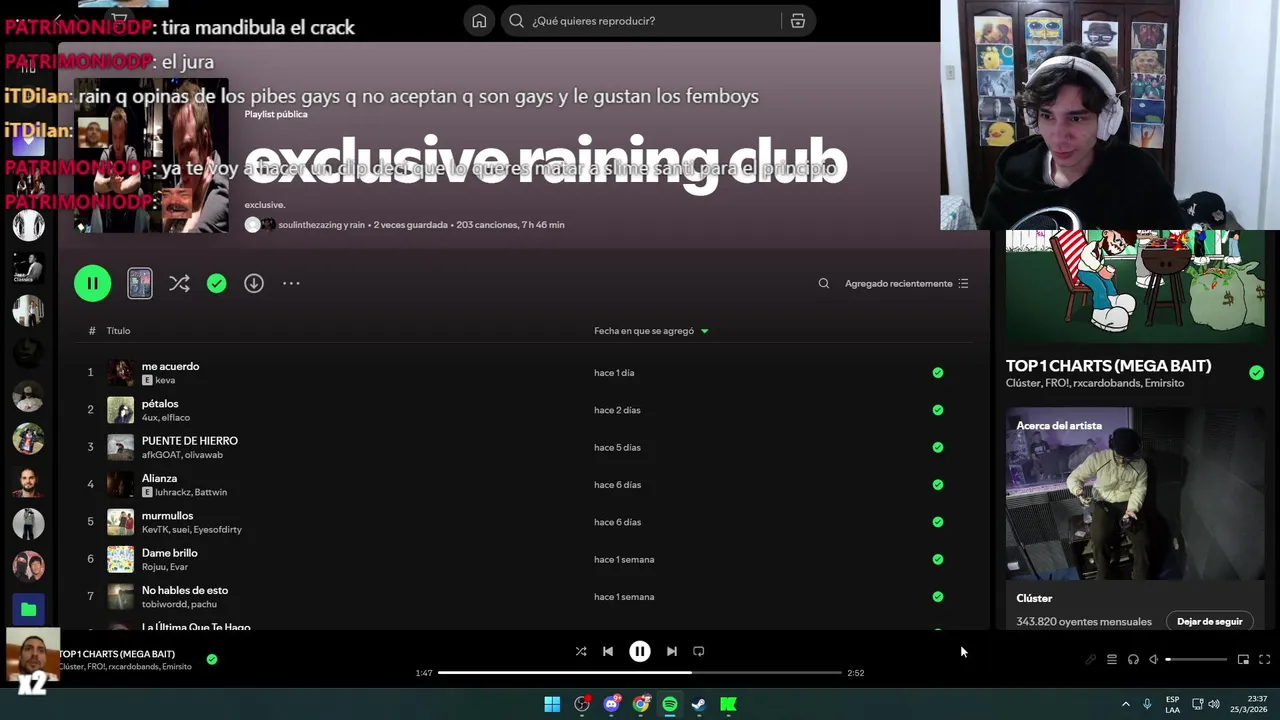Expand the system tray hidden icons chevron
This screenshot has width=1280, height=720.
pyautogui.click(x=1125, y=705)
